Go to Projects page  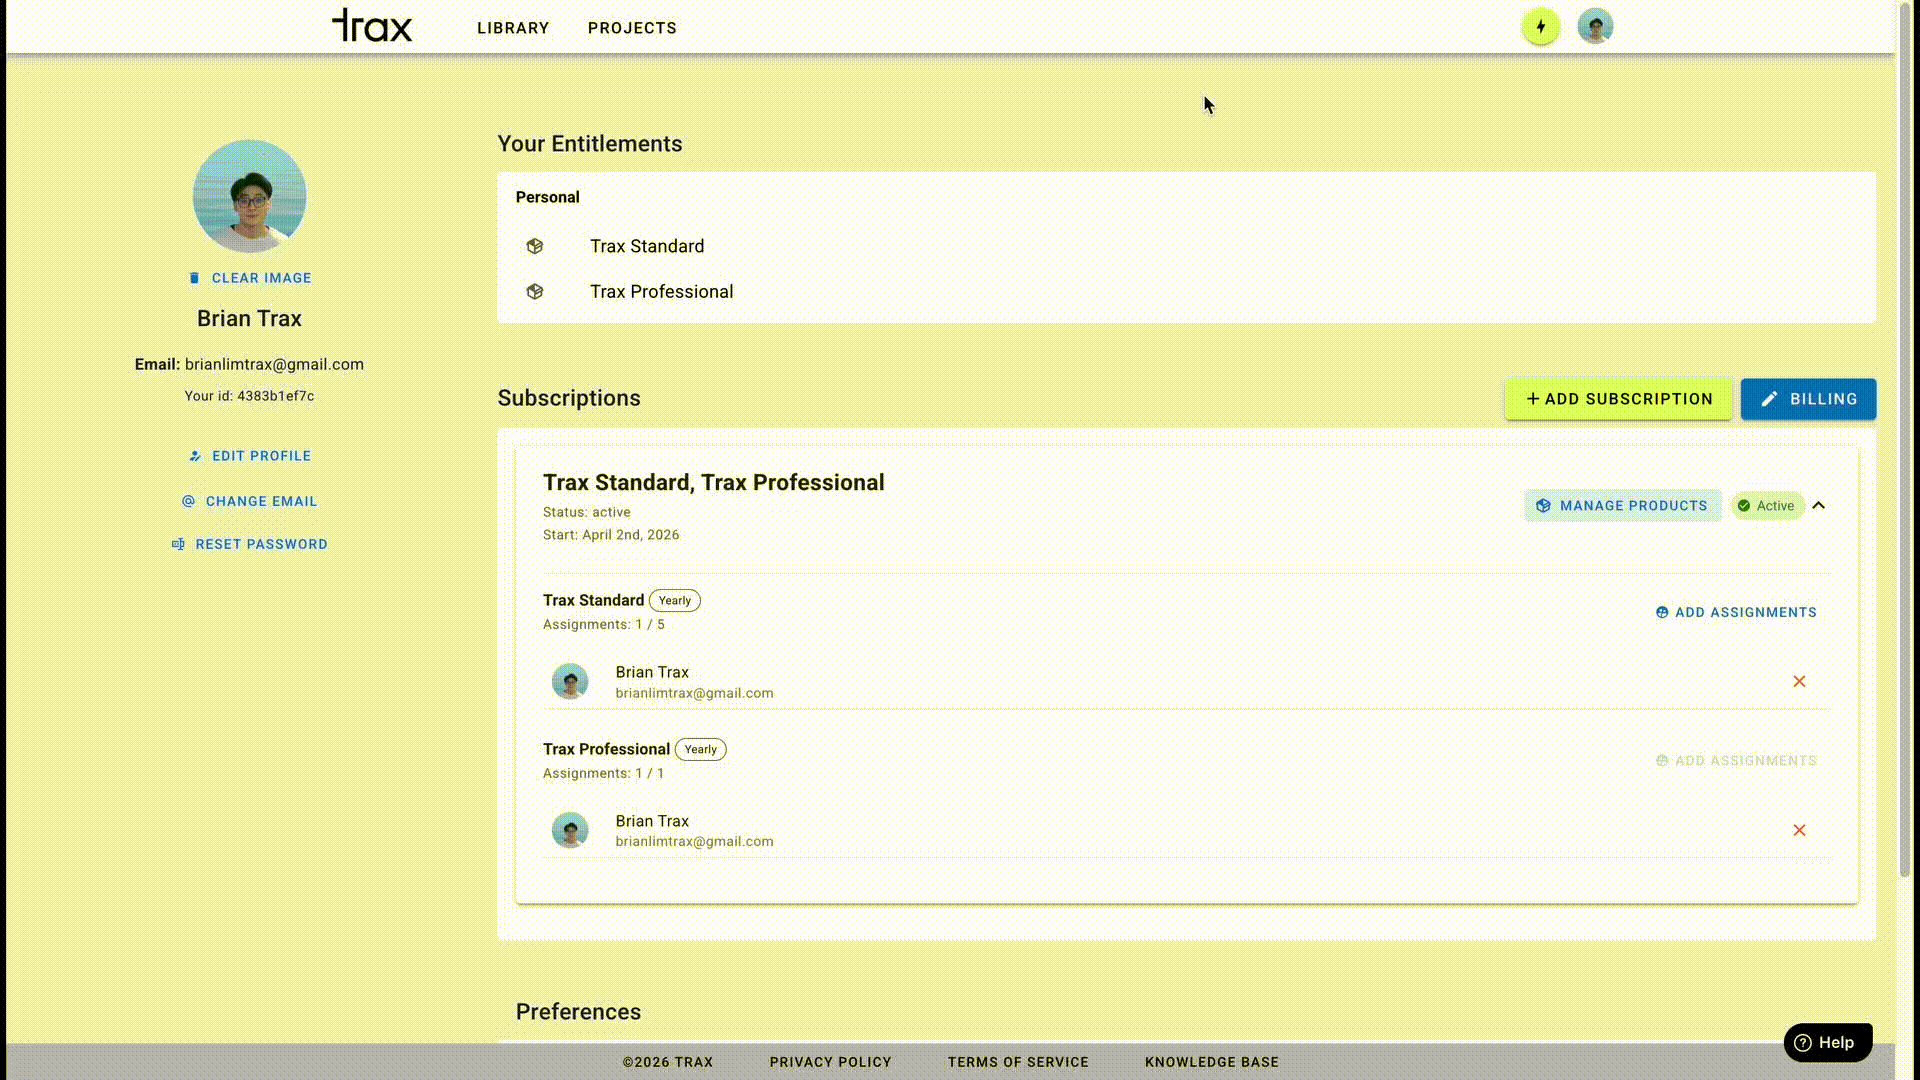(x=632, y=28)
